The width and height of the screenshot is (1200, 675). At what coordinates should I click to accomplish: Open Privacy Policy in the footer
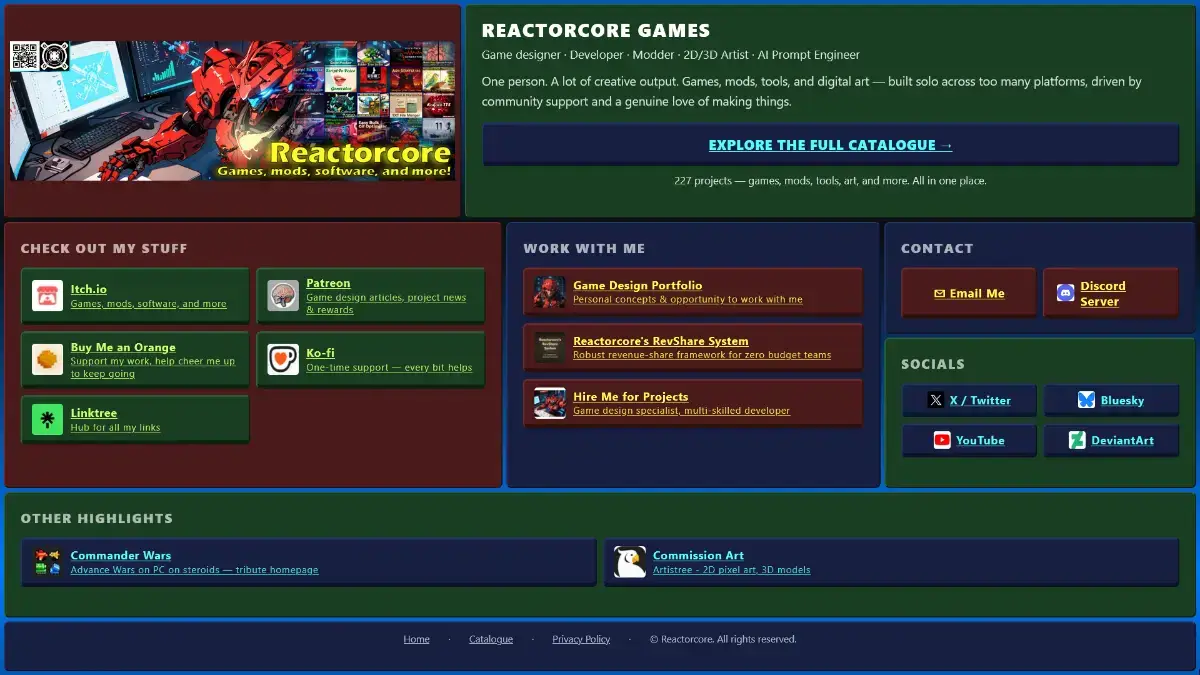tap(581, 639)
